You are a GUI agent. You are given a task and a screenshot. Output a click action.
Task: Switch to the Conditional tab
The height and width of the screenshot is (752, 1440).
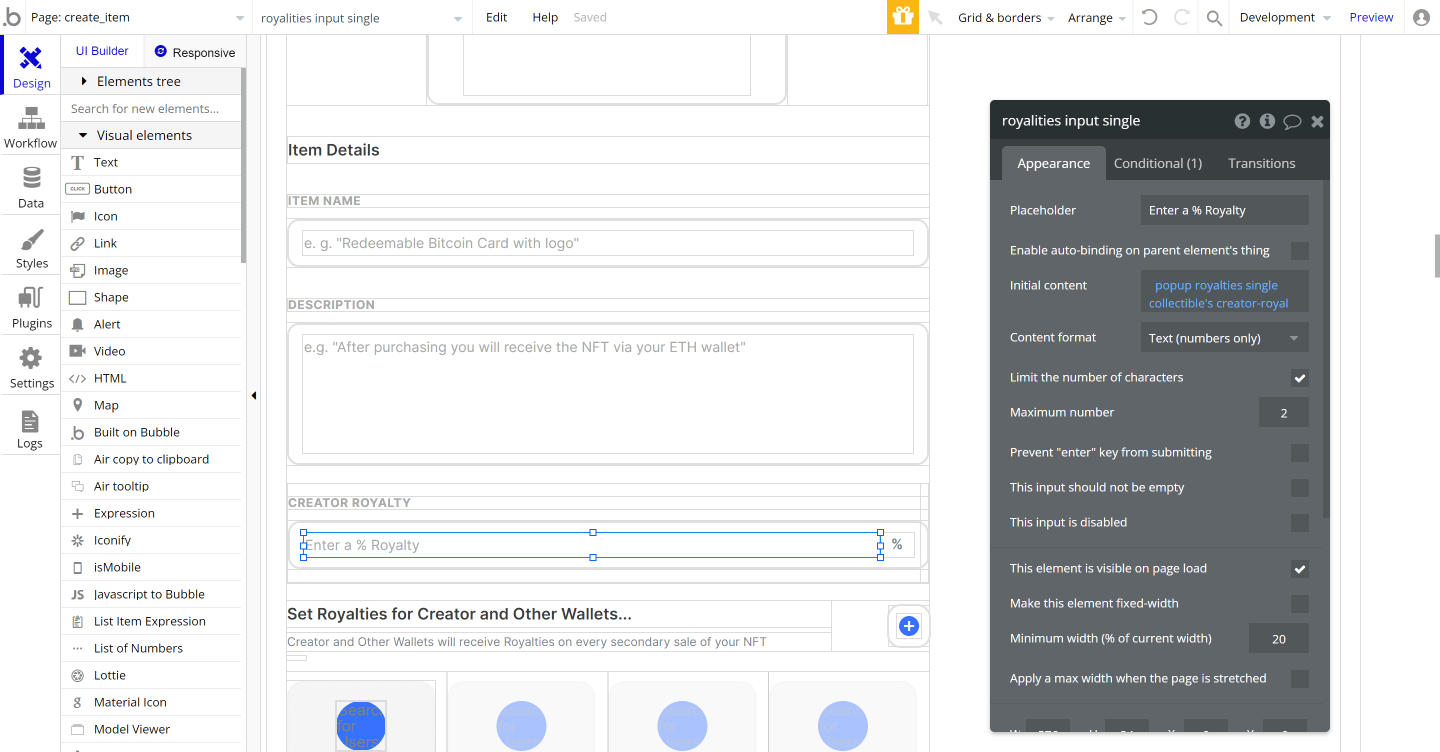[x=1157, y=162]
